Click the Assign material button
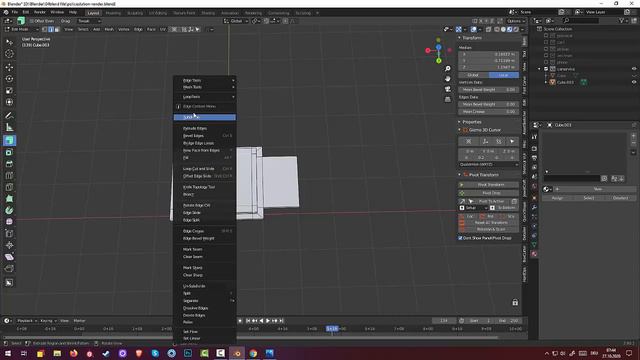640x360 pixels. tap(557, 198)
